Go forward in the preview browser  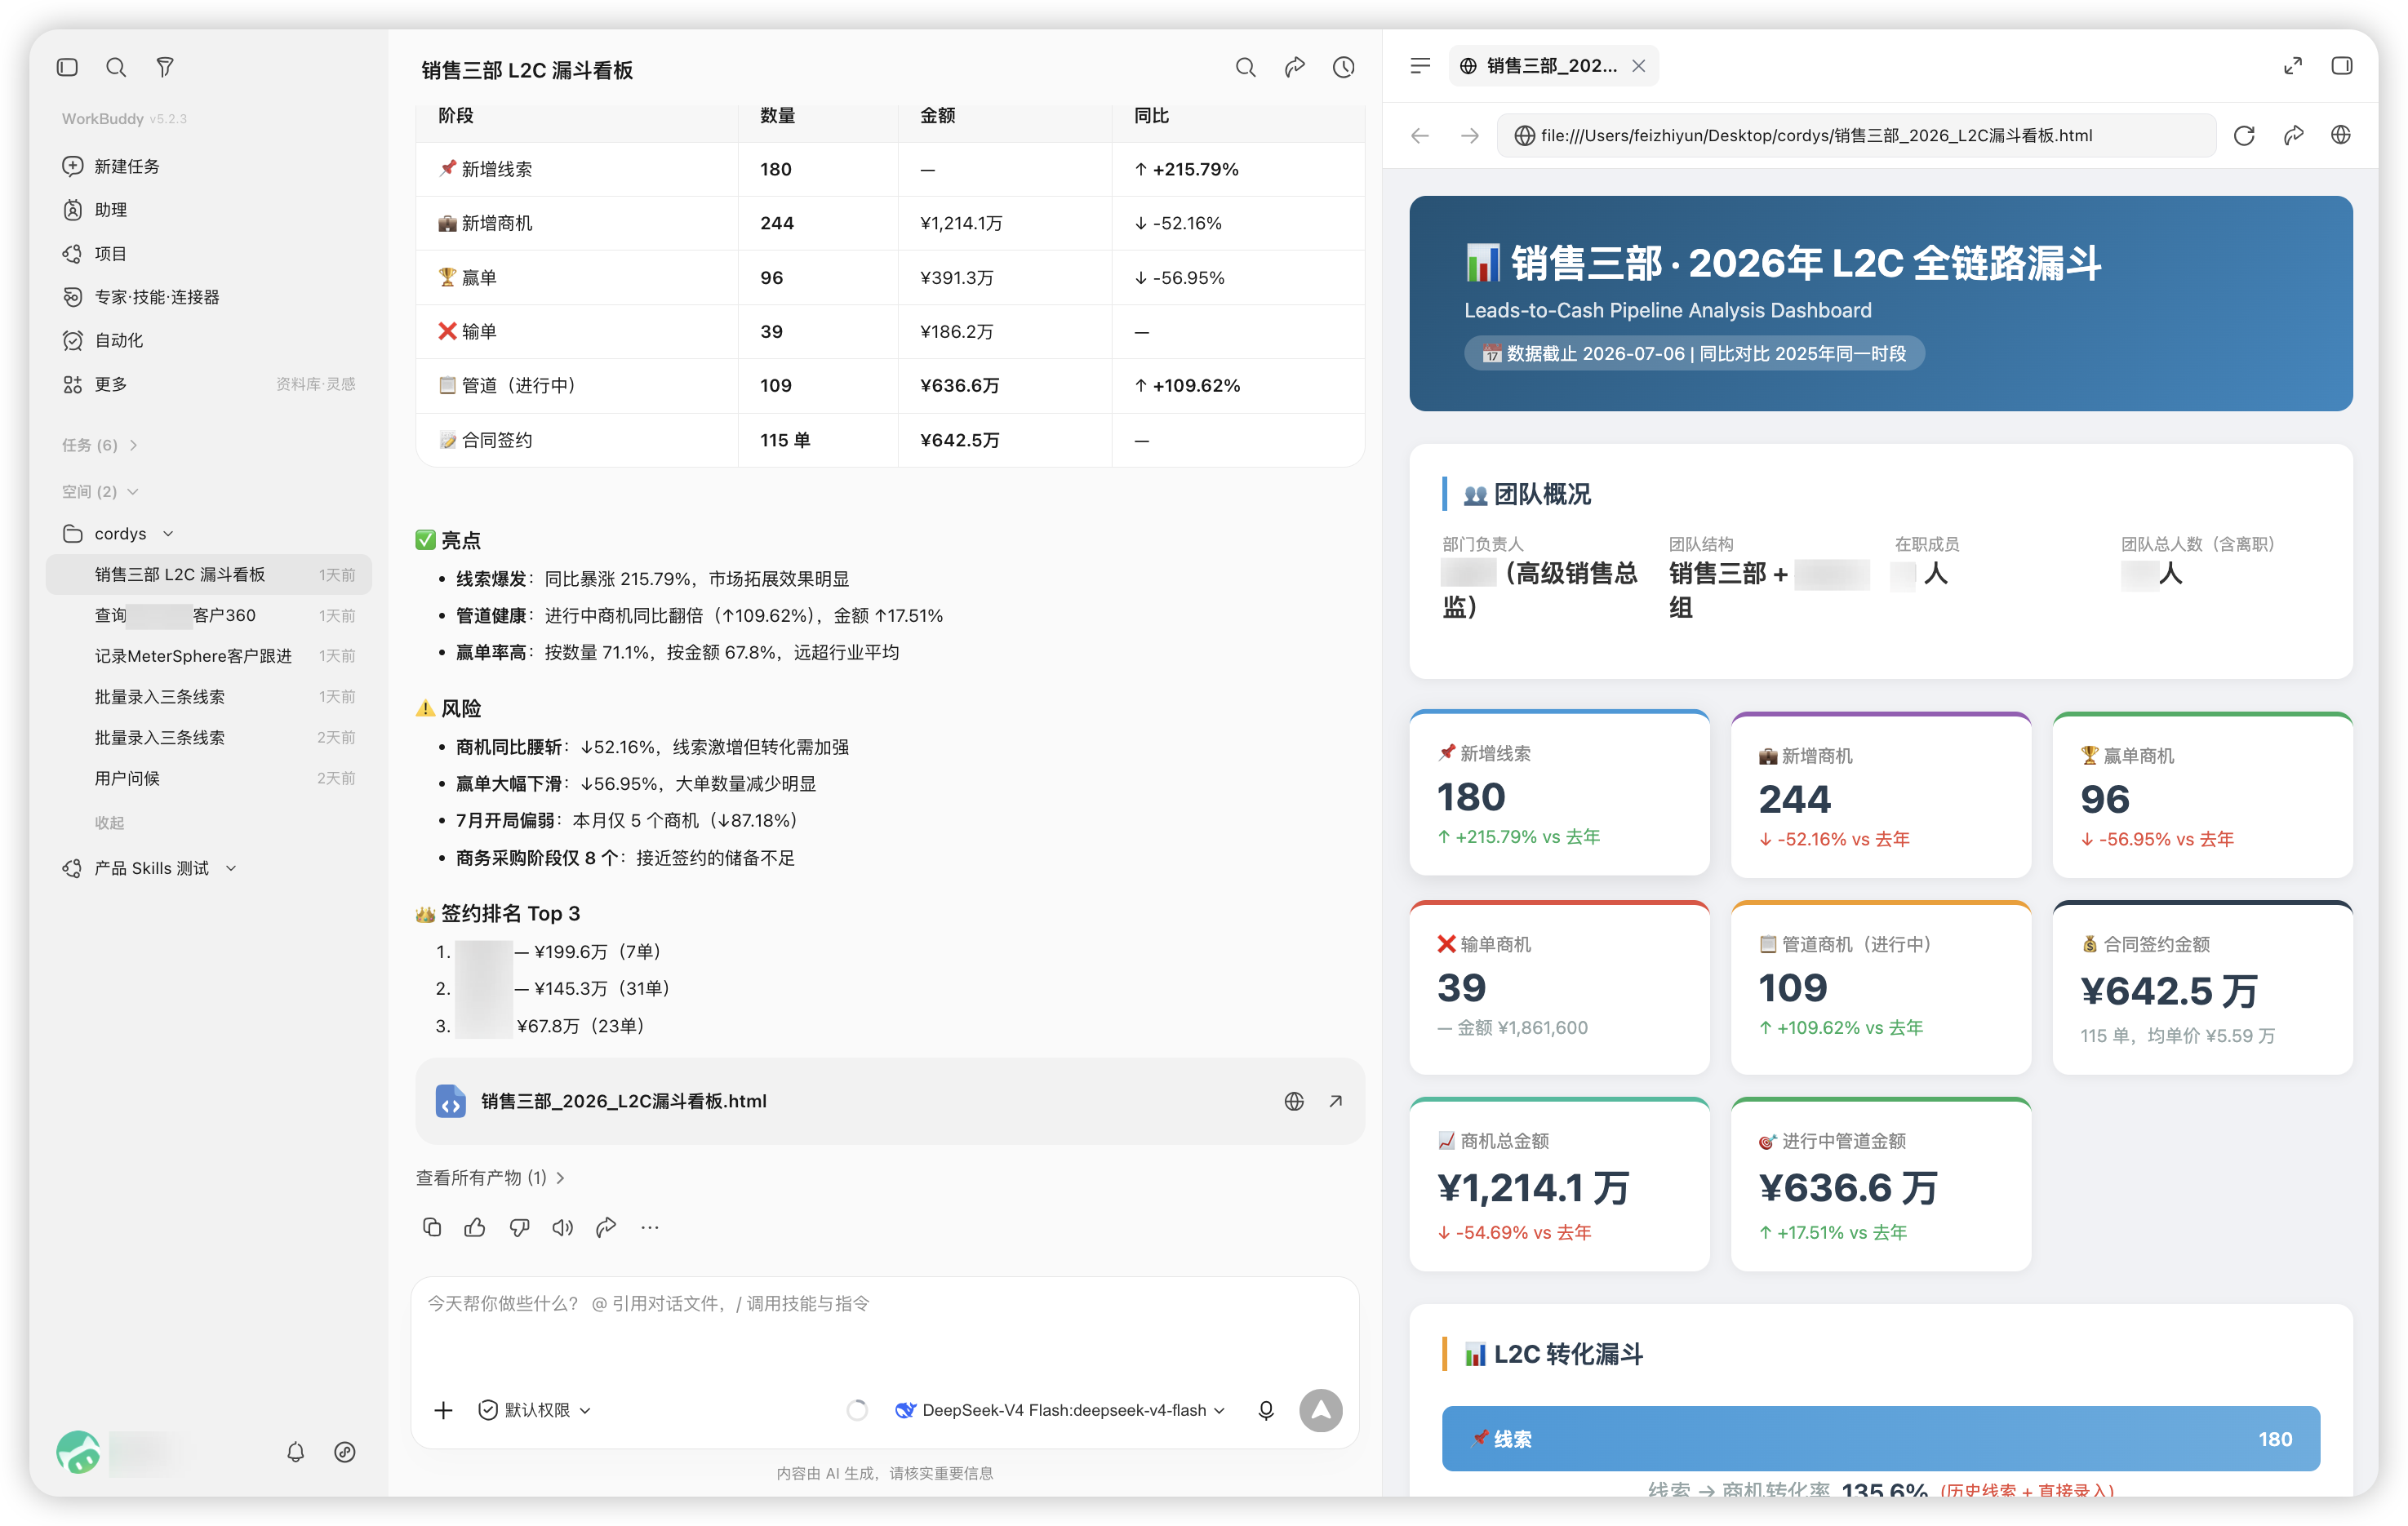tap(1470, 135)
